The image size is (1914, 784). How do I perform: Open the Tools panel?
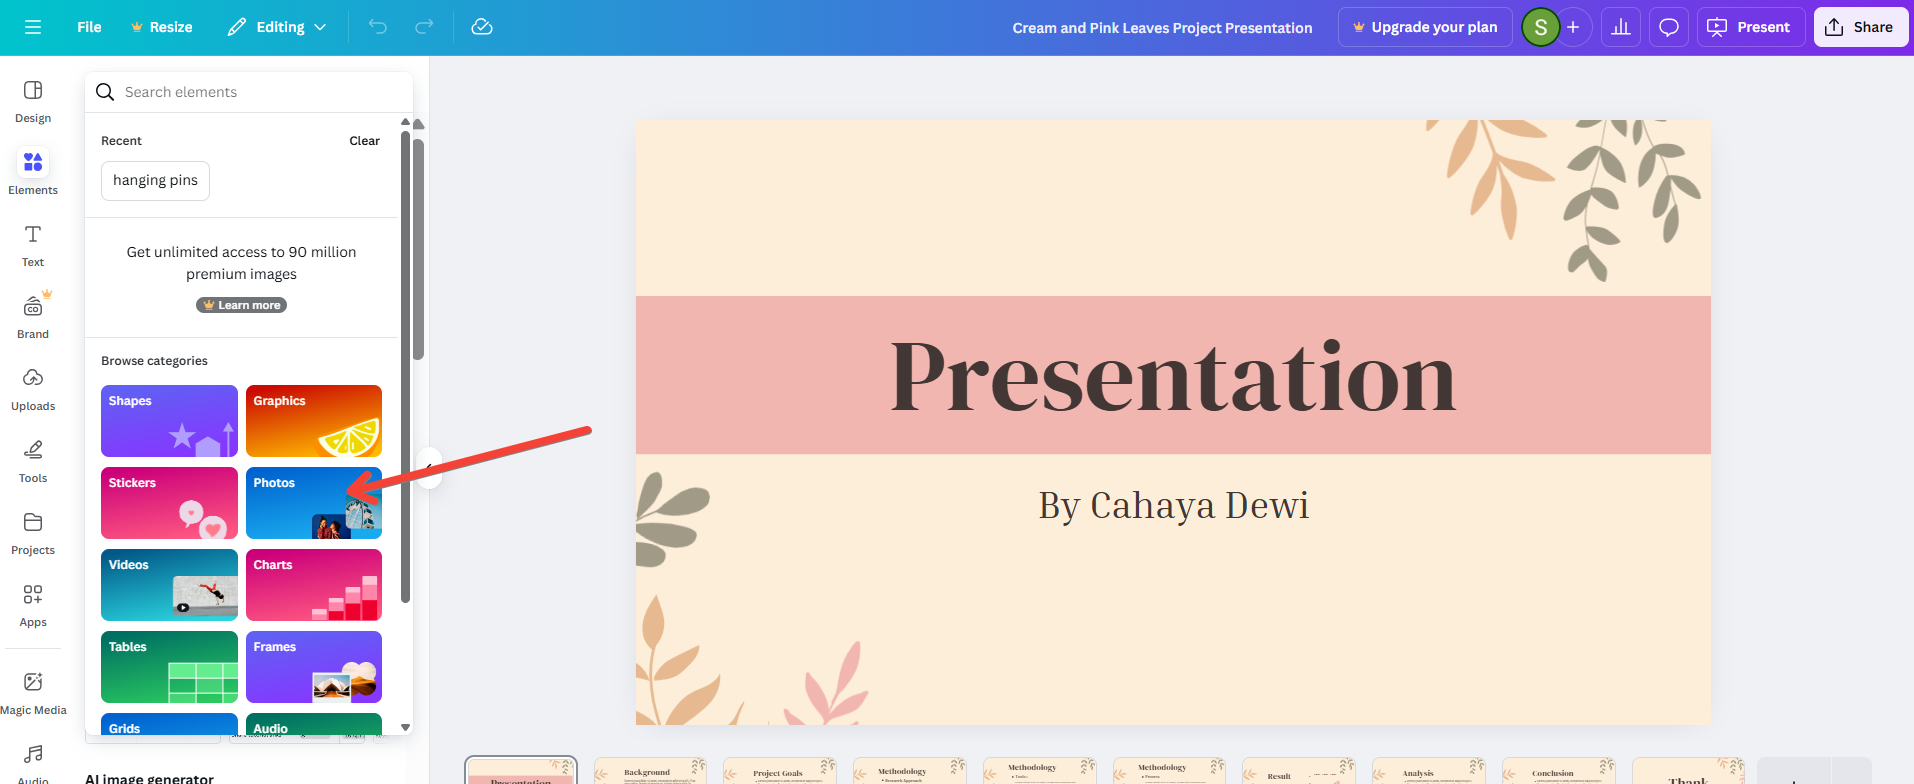click(x=33, y=461)
